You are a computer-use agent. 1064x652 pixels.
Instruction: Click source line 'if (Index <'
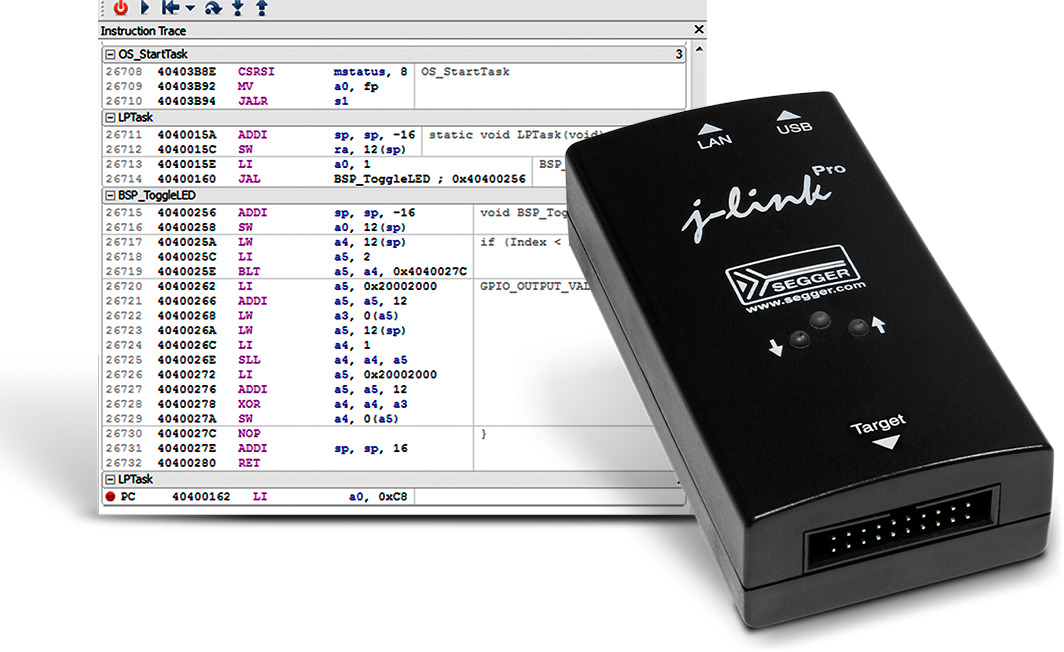520,242
